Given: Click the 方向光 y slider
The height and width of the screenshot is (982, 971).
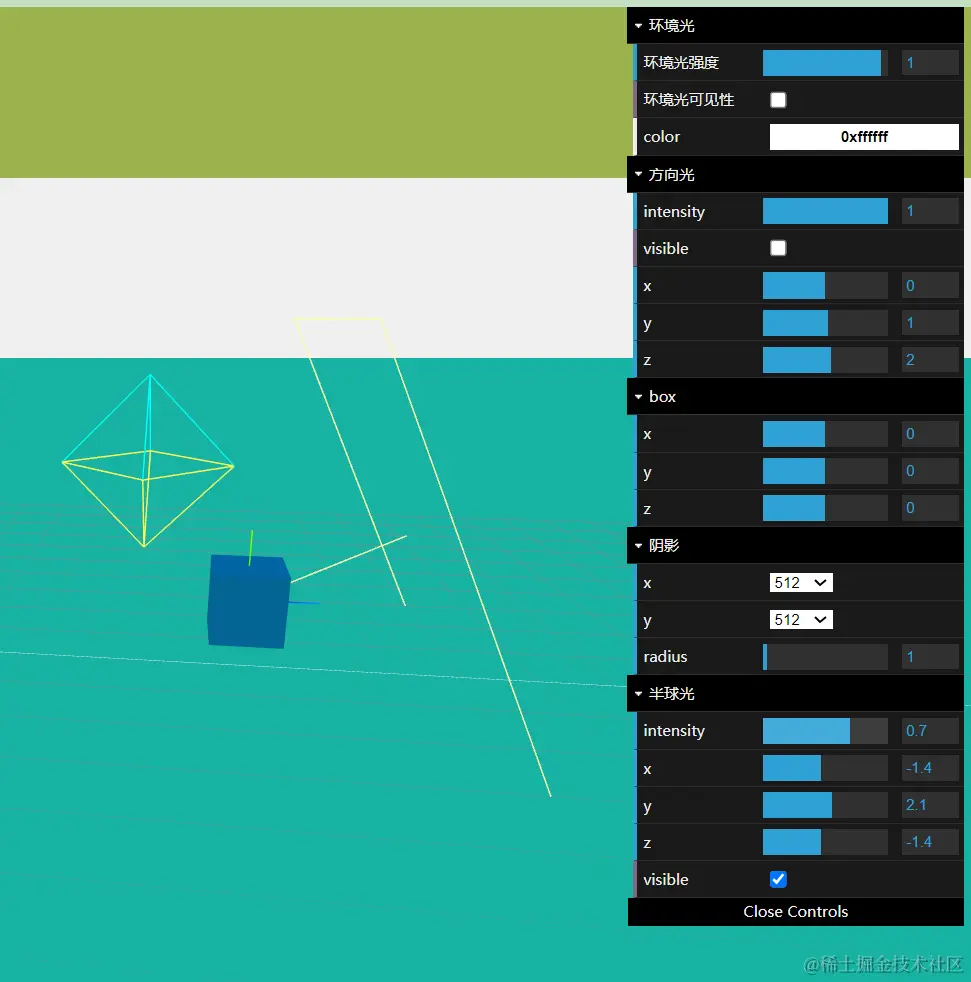Looking at the screenshot, I should (x=825, y=323).
